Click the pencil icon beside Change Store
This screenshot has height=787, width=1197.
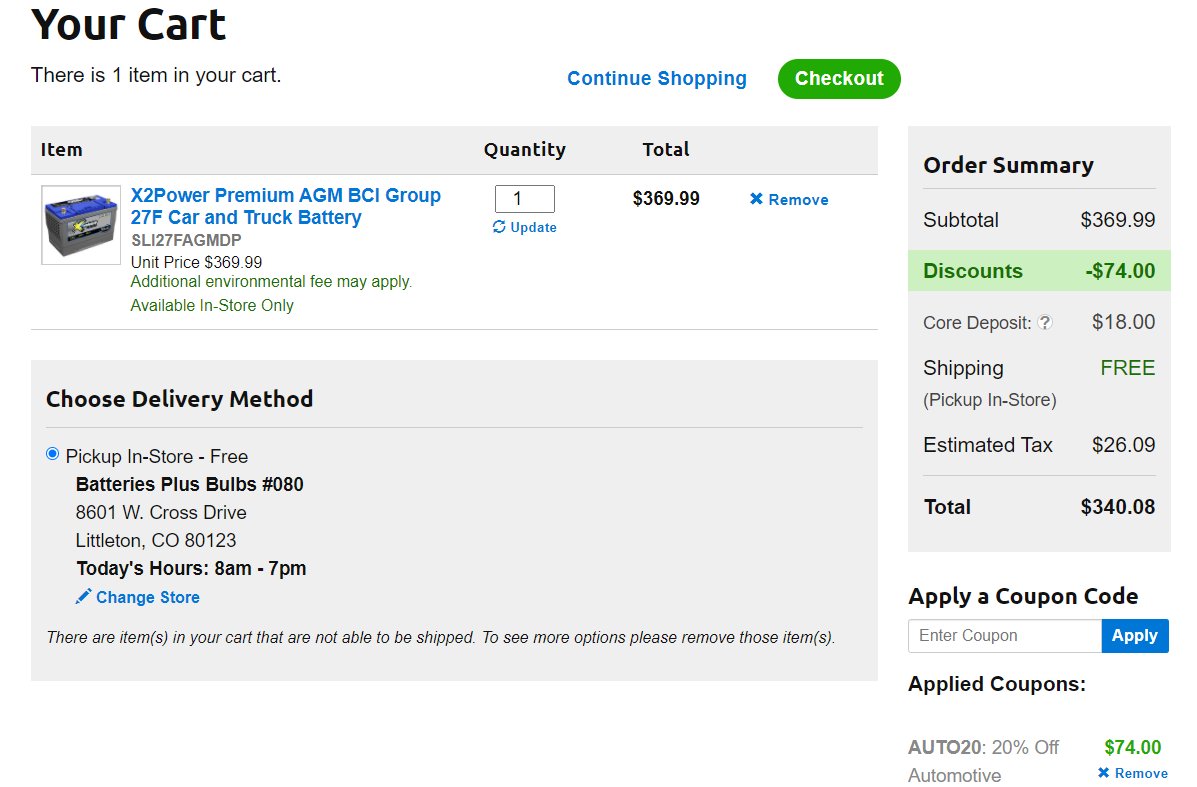coord(83,596)
